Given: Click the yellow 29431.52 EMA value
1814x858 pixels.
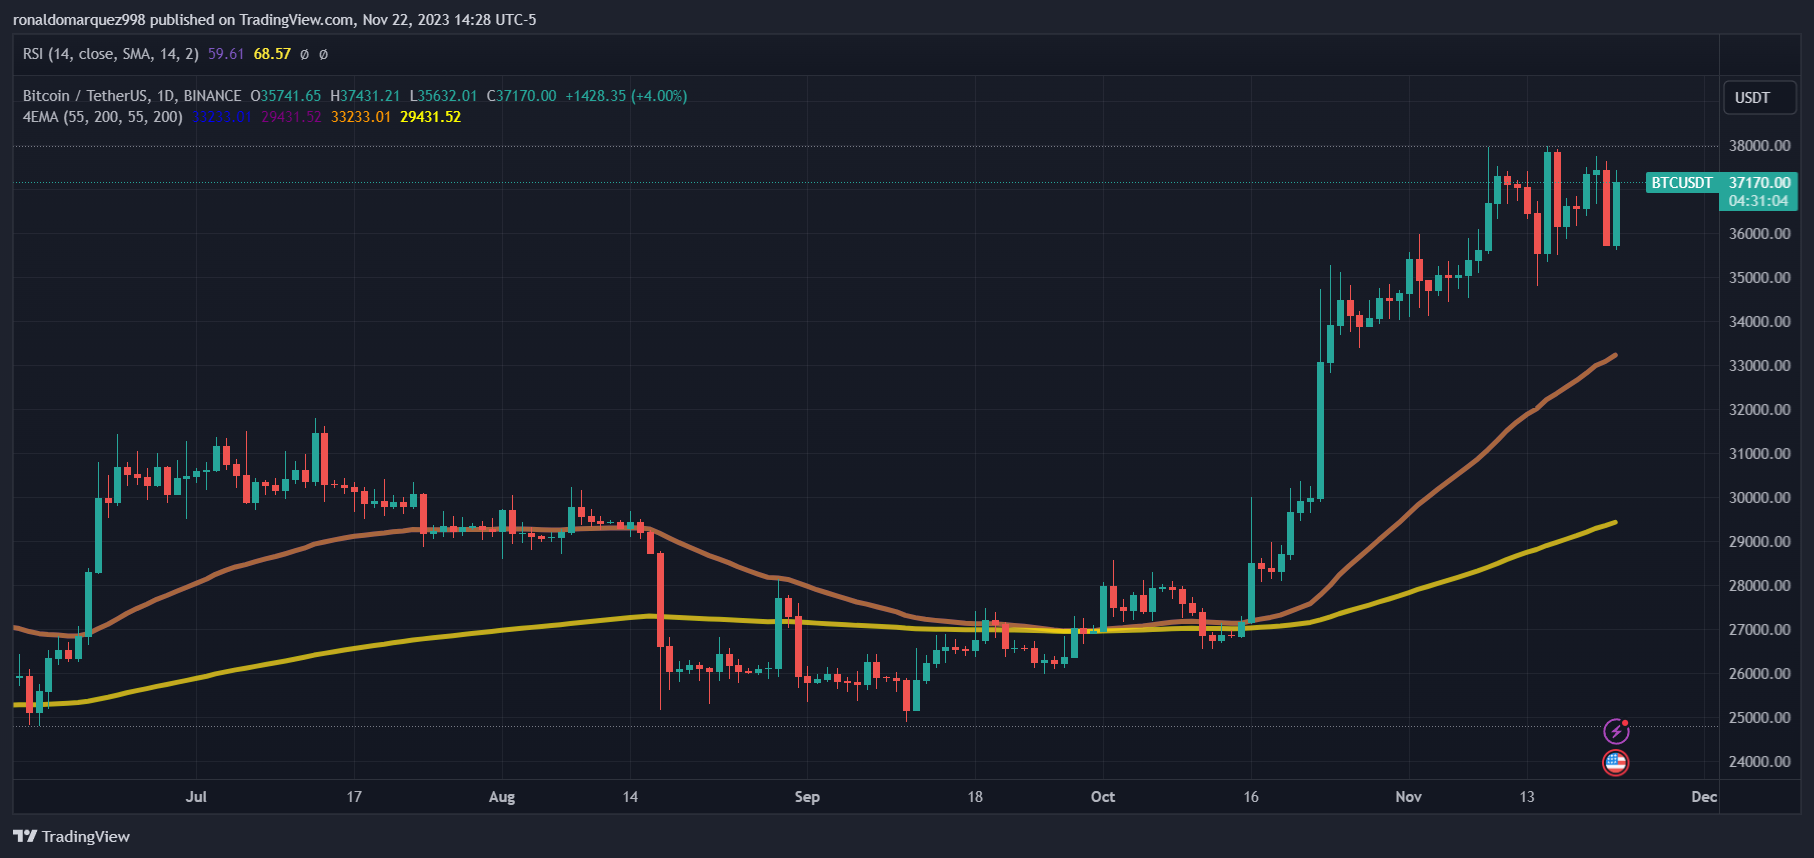Looking at the screenshot, I should [x=430, y=117].
